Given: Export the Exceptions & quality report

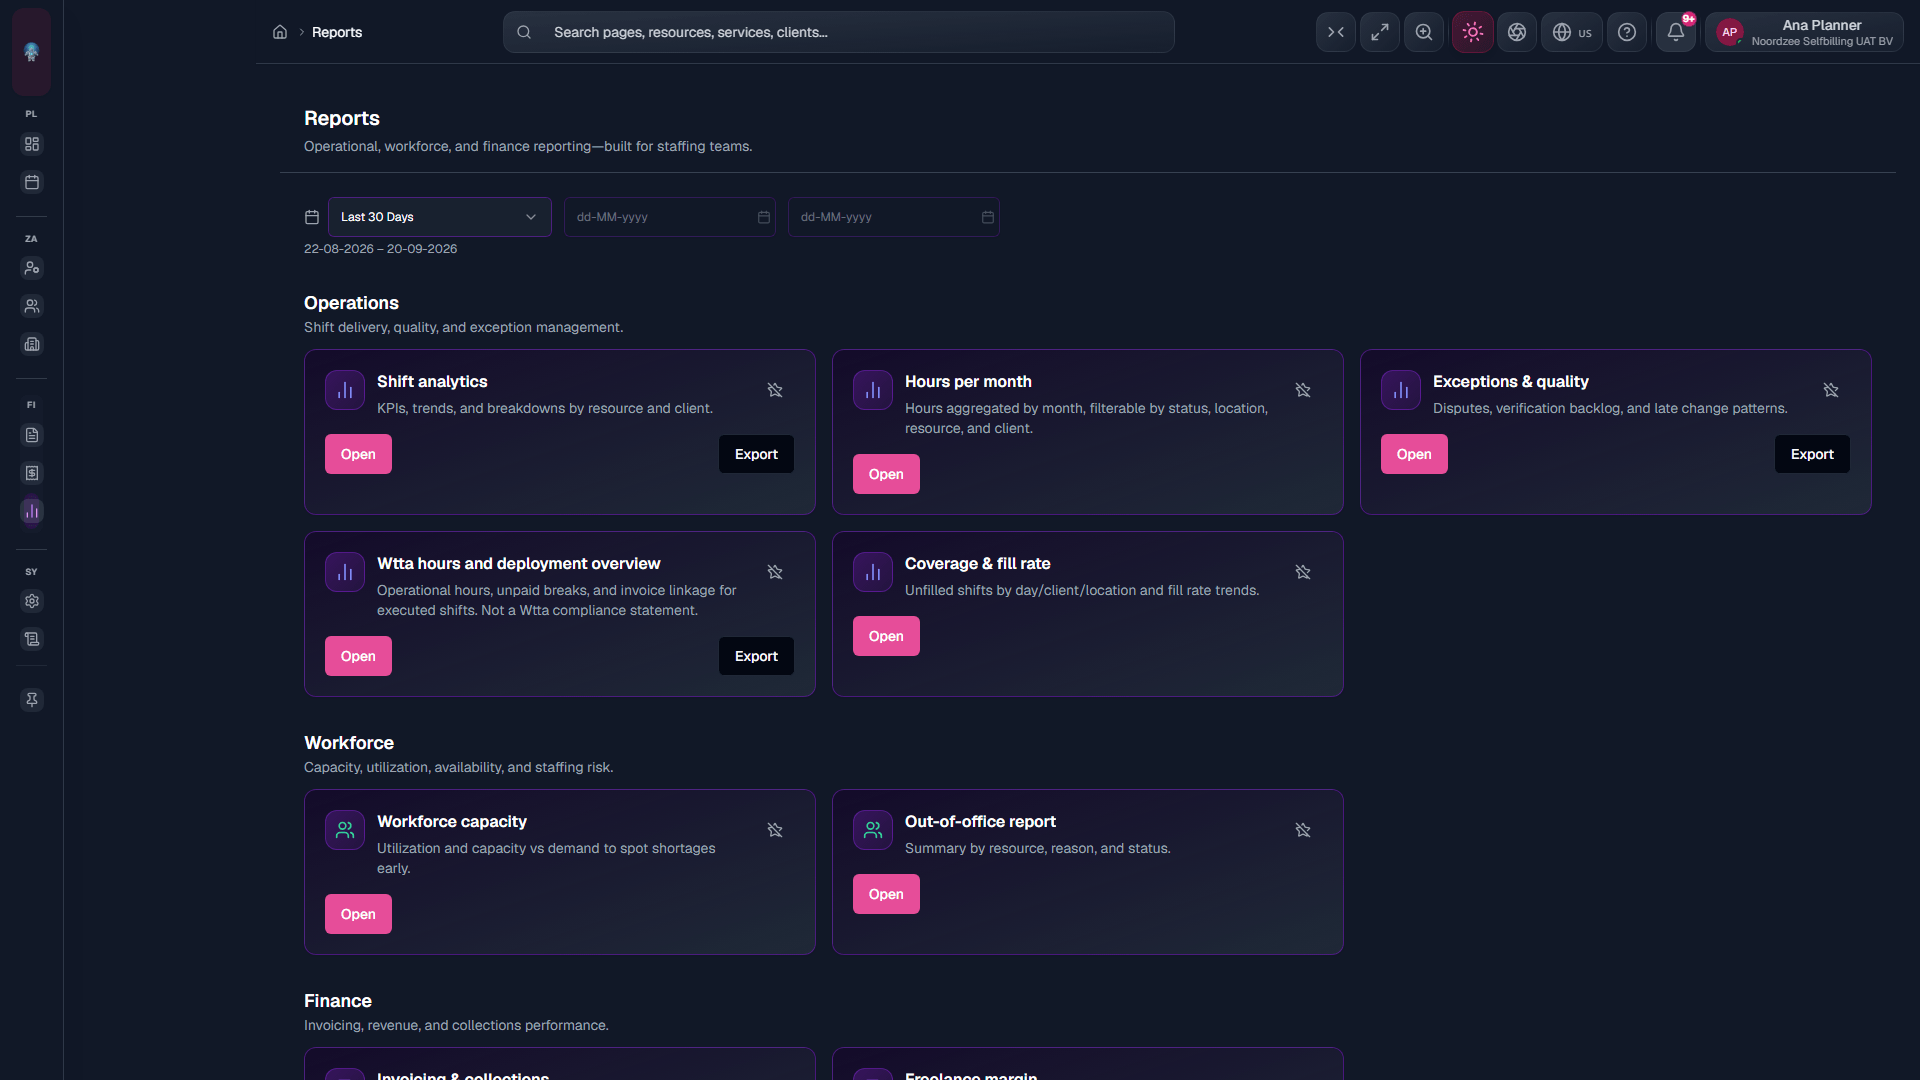Looking at the screenshot, I should pyautogui.click(x=1812, y=454).
